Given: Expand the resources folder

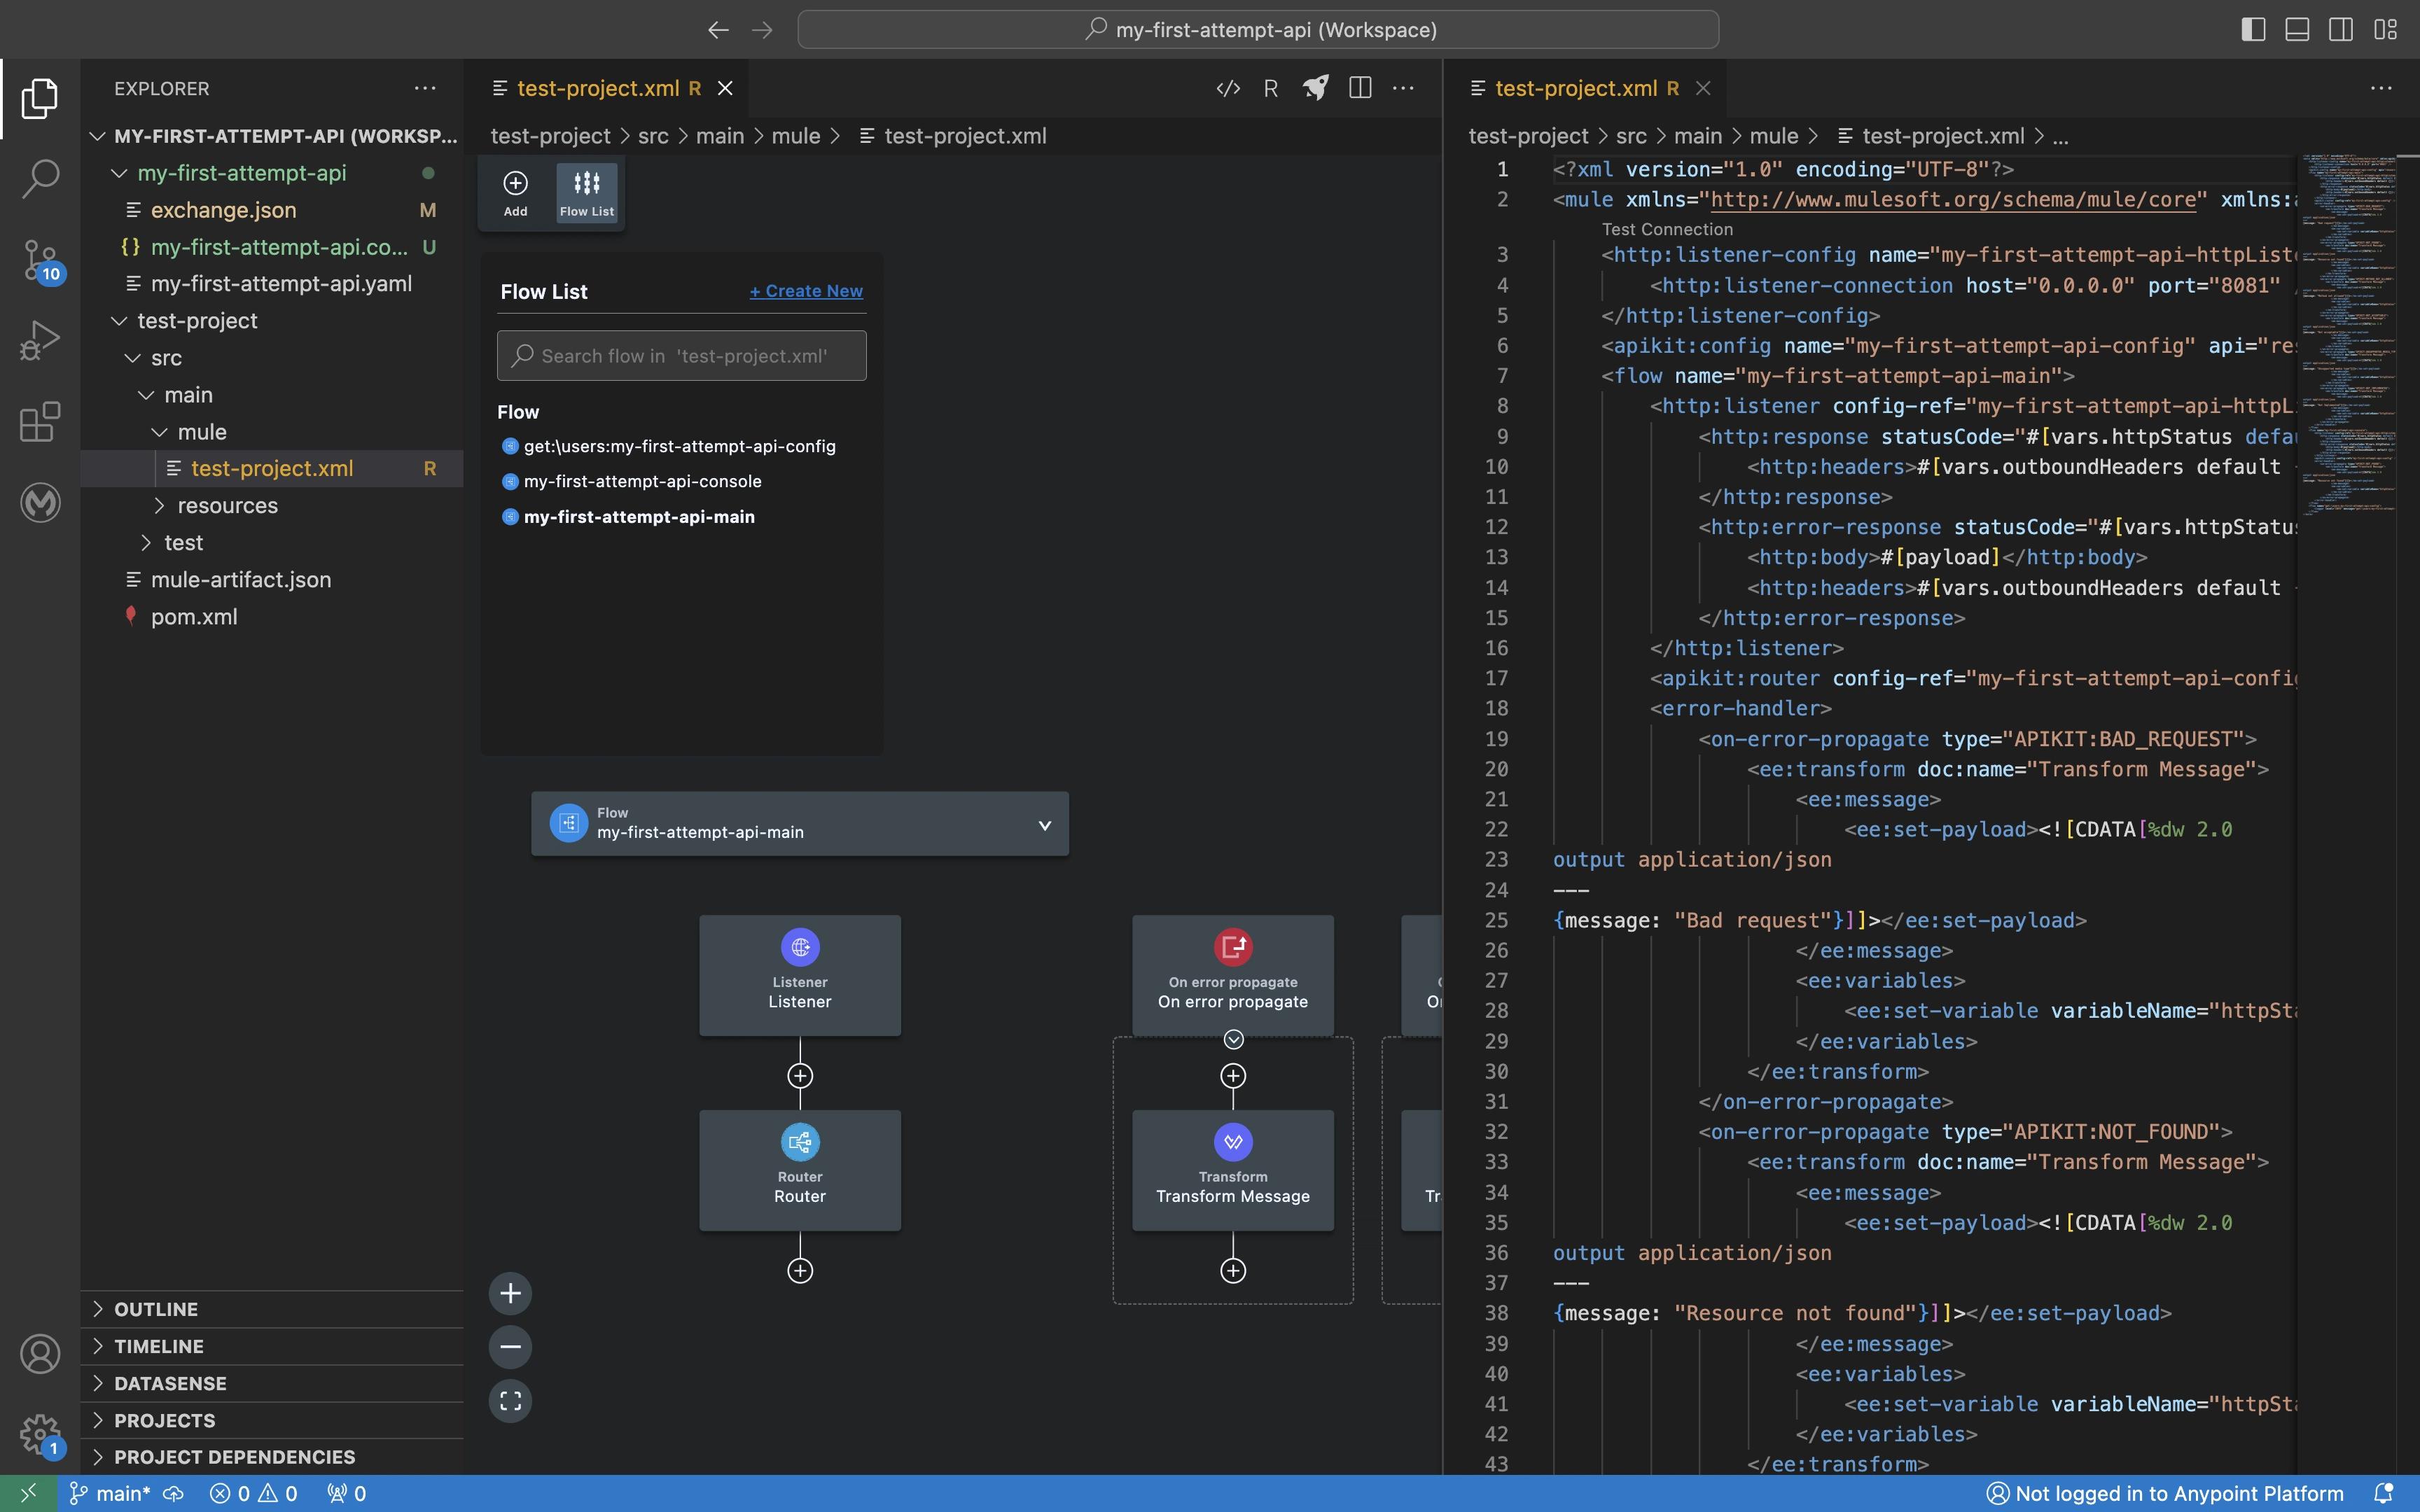Looking at the screenshot, I should pos(227,505).
